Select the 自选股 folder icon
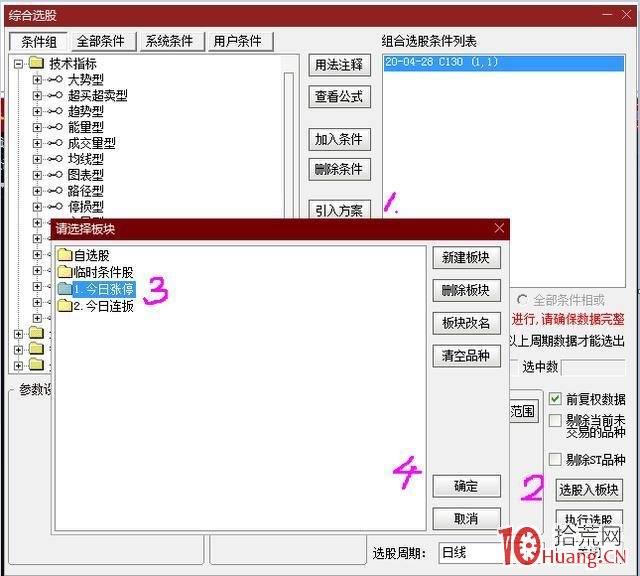This screenshot has height=576, width=640. point(64,255)
